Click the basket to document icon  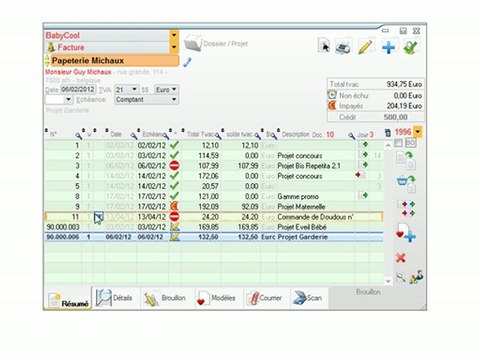[x=406, y=184]
